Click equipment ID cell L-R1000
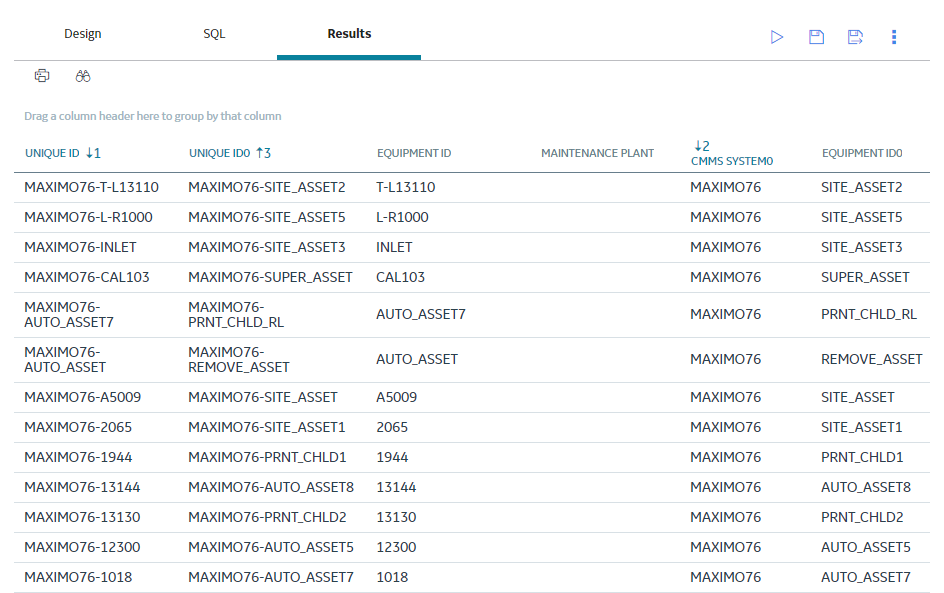 [402, 217]
